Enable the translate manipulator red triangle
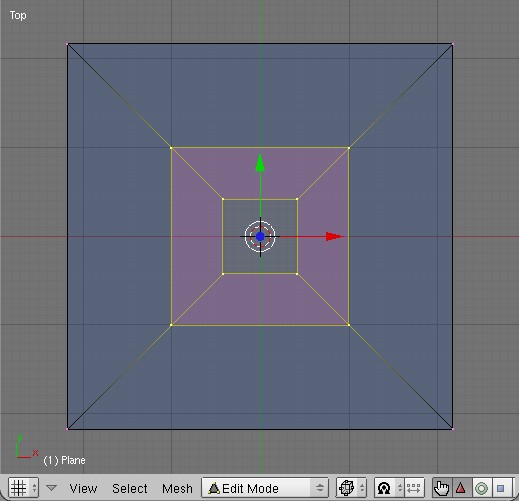519x501 pixels. 461,488
